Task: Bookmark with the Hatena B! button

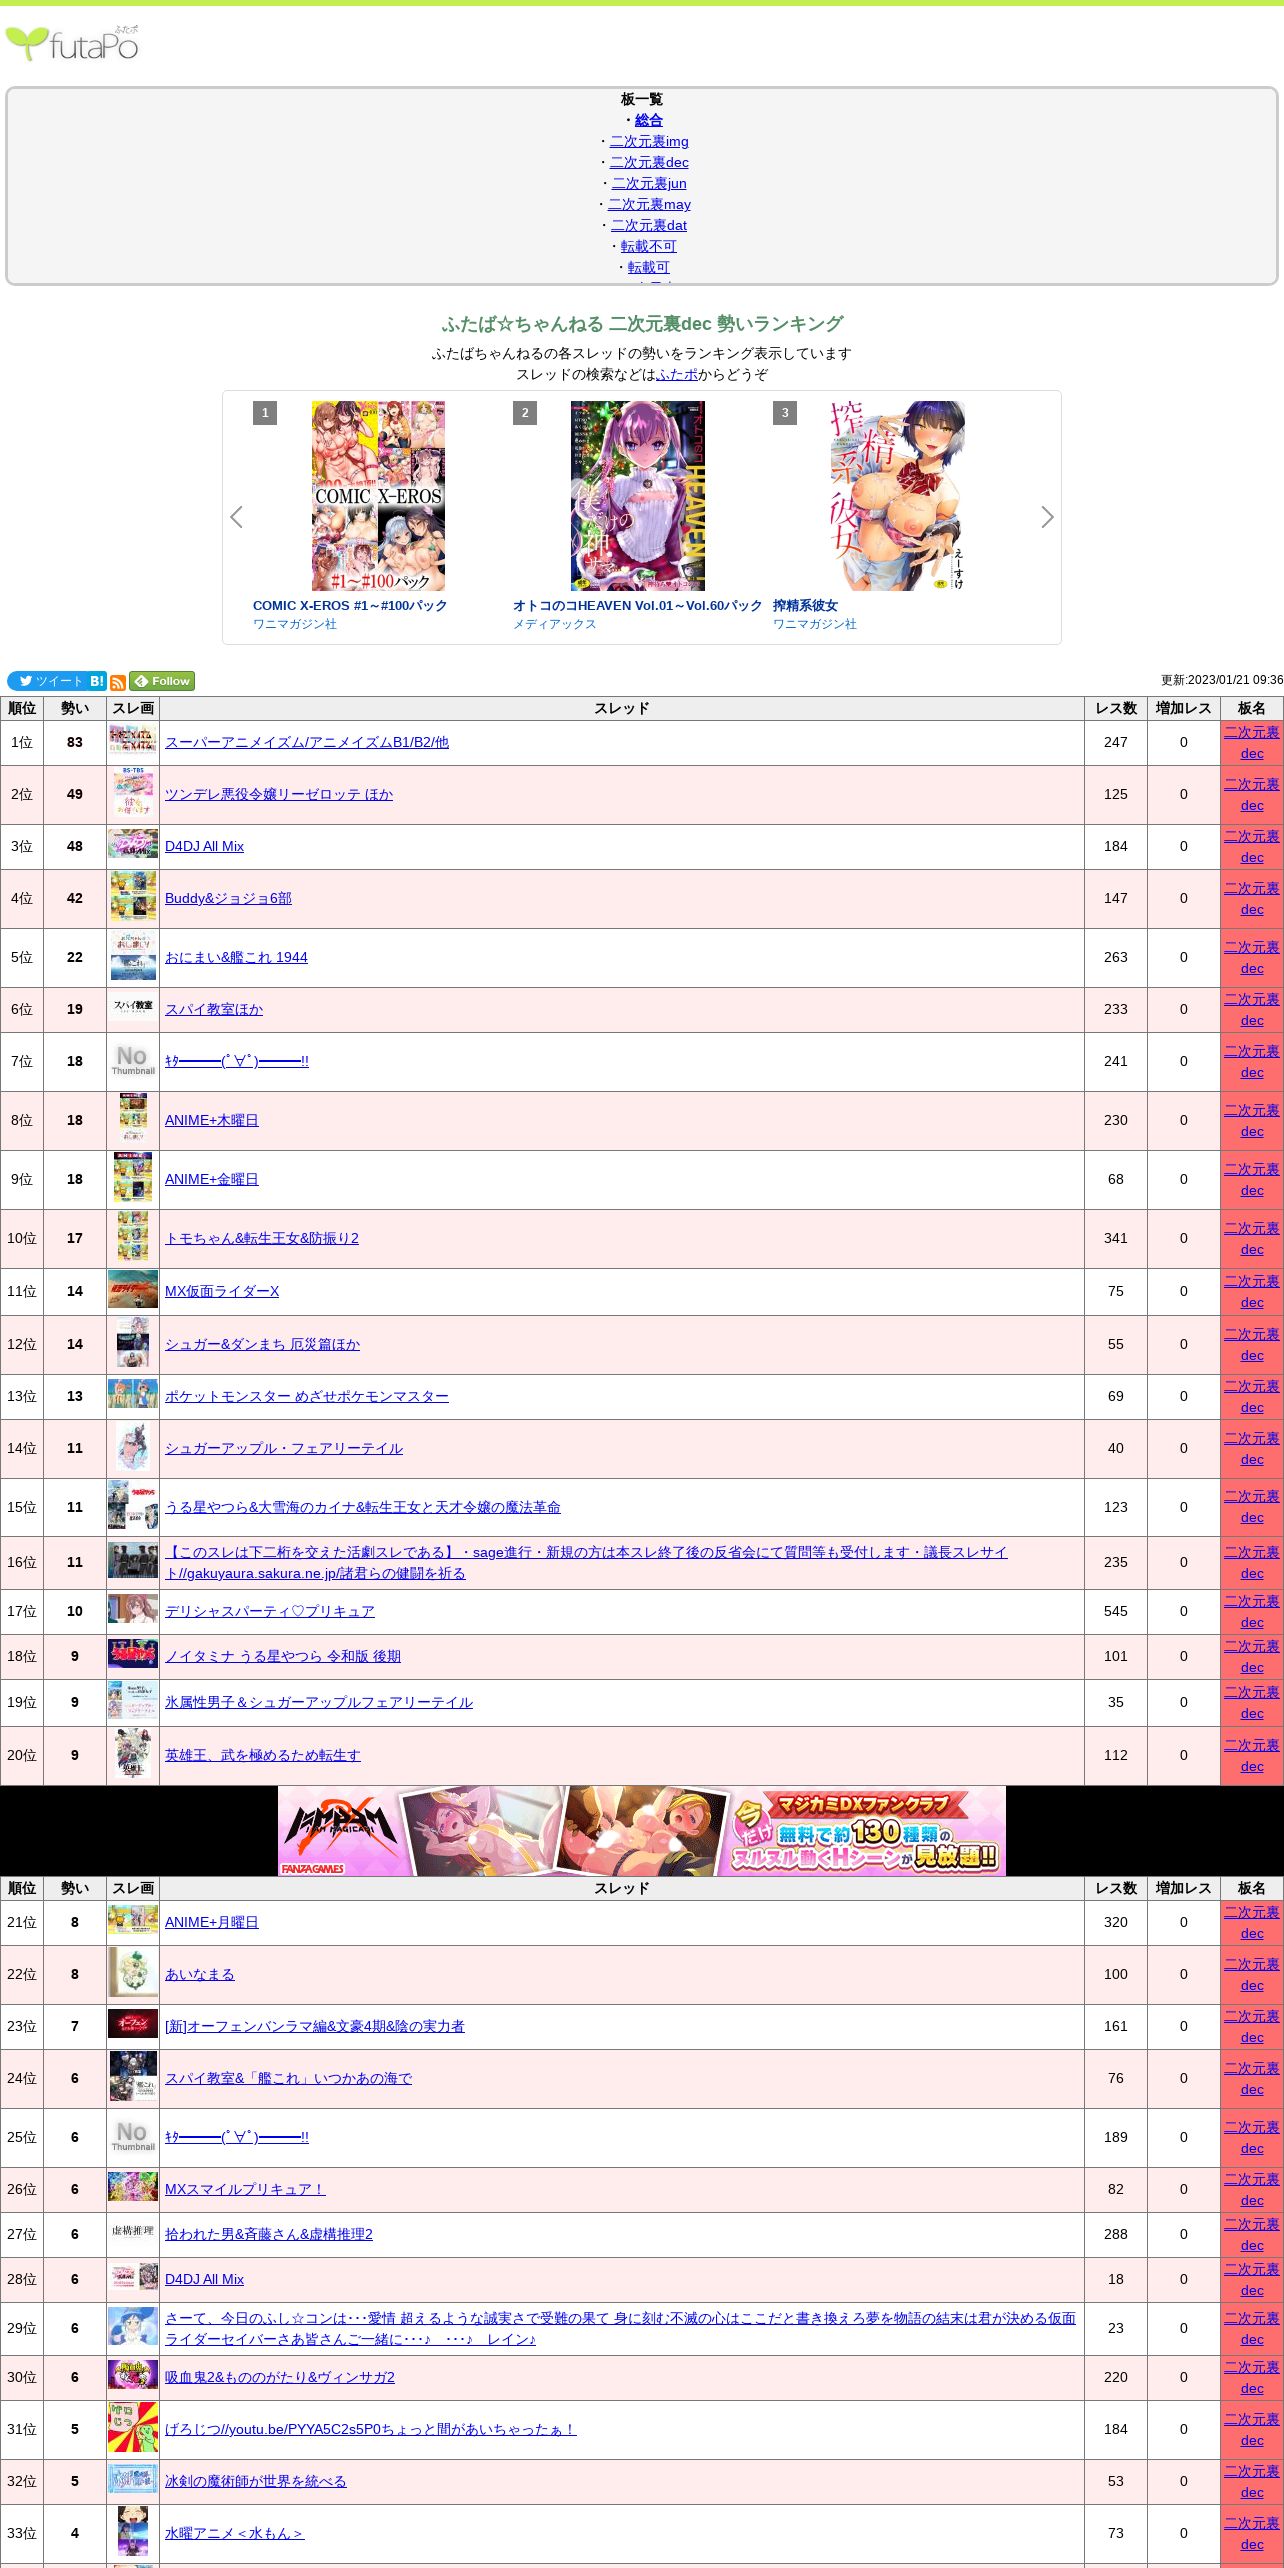Action: 97,681
